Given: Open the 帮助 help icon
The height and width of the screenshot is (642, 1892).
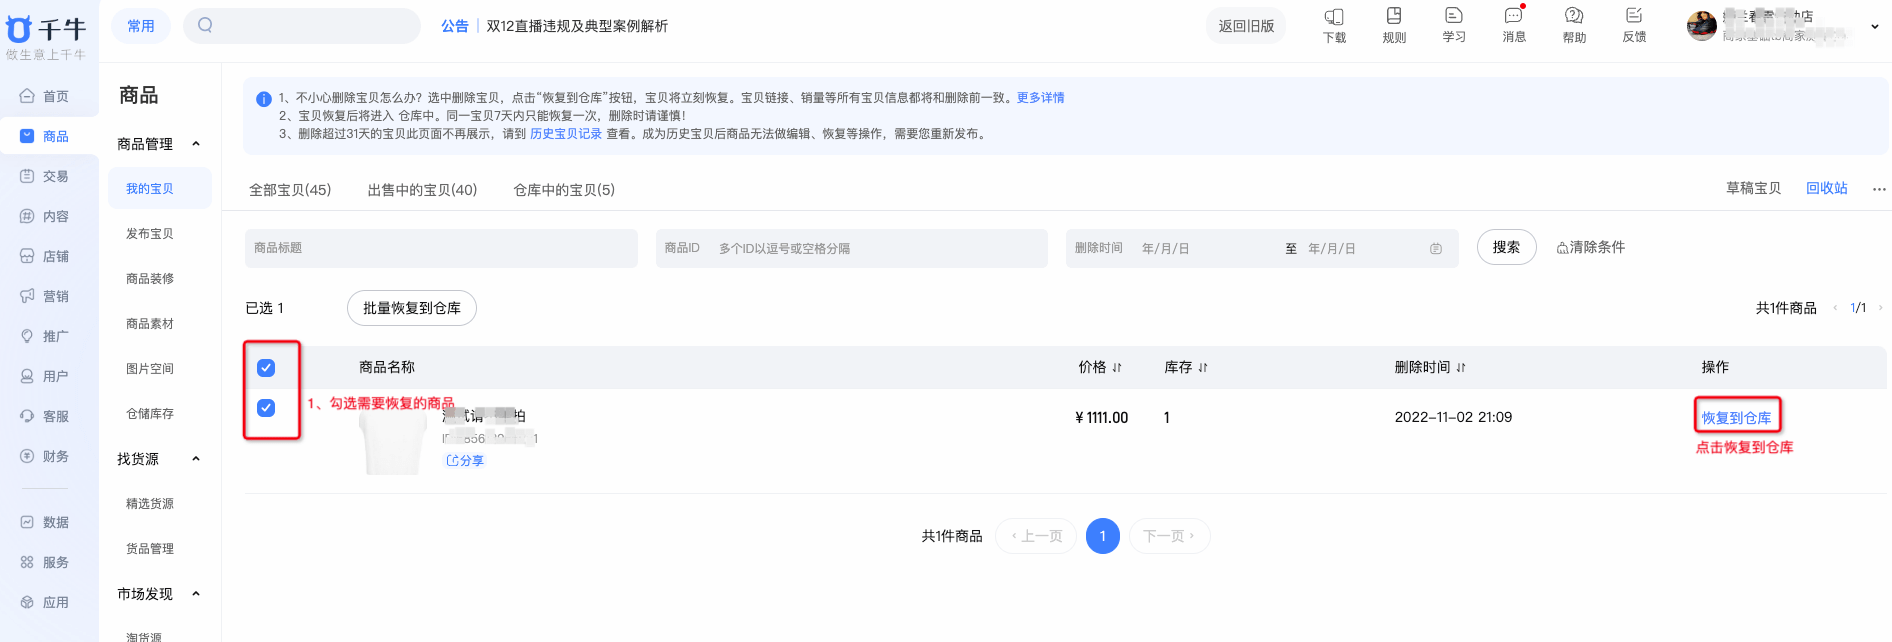Looking at the screenshot, I should [x=1574, y=17].
